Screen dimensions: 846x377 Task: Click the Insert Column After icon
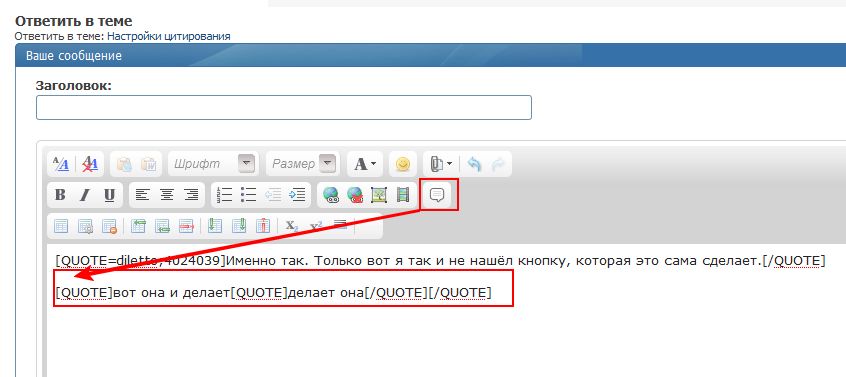click(x=239, y=225)
